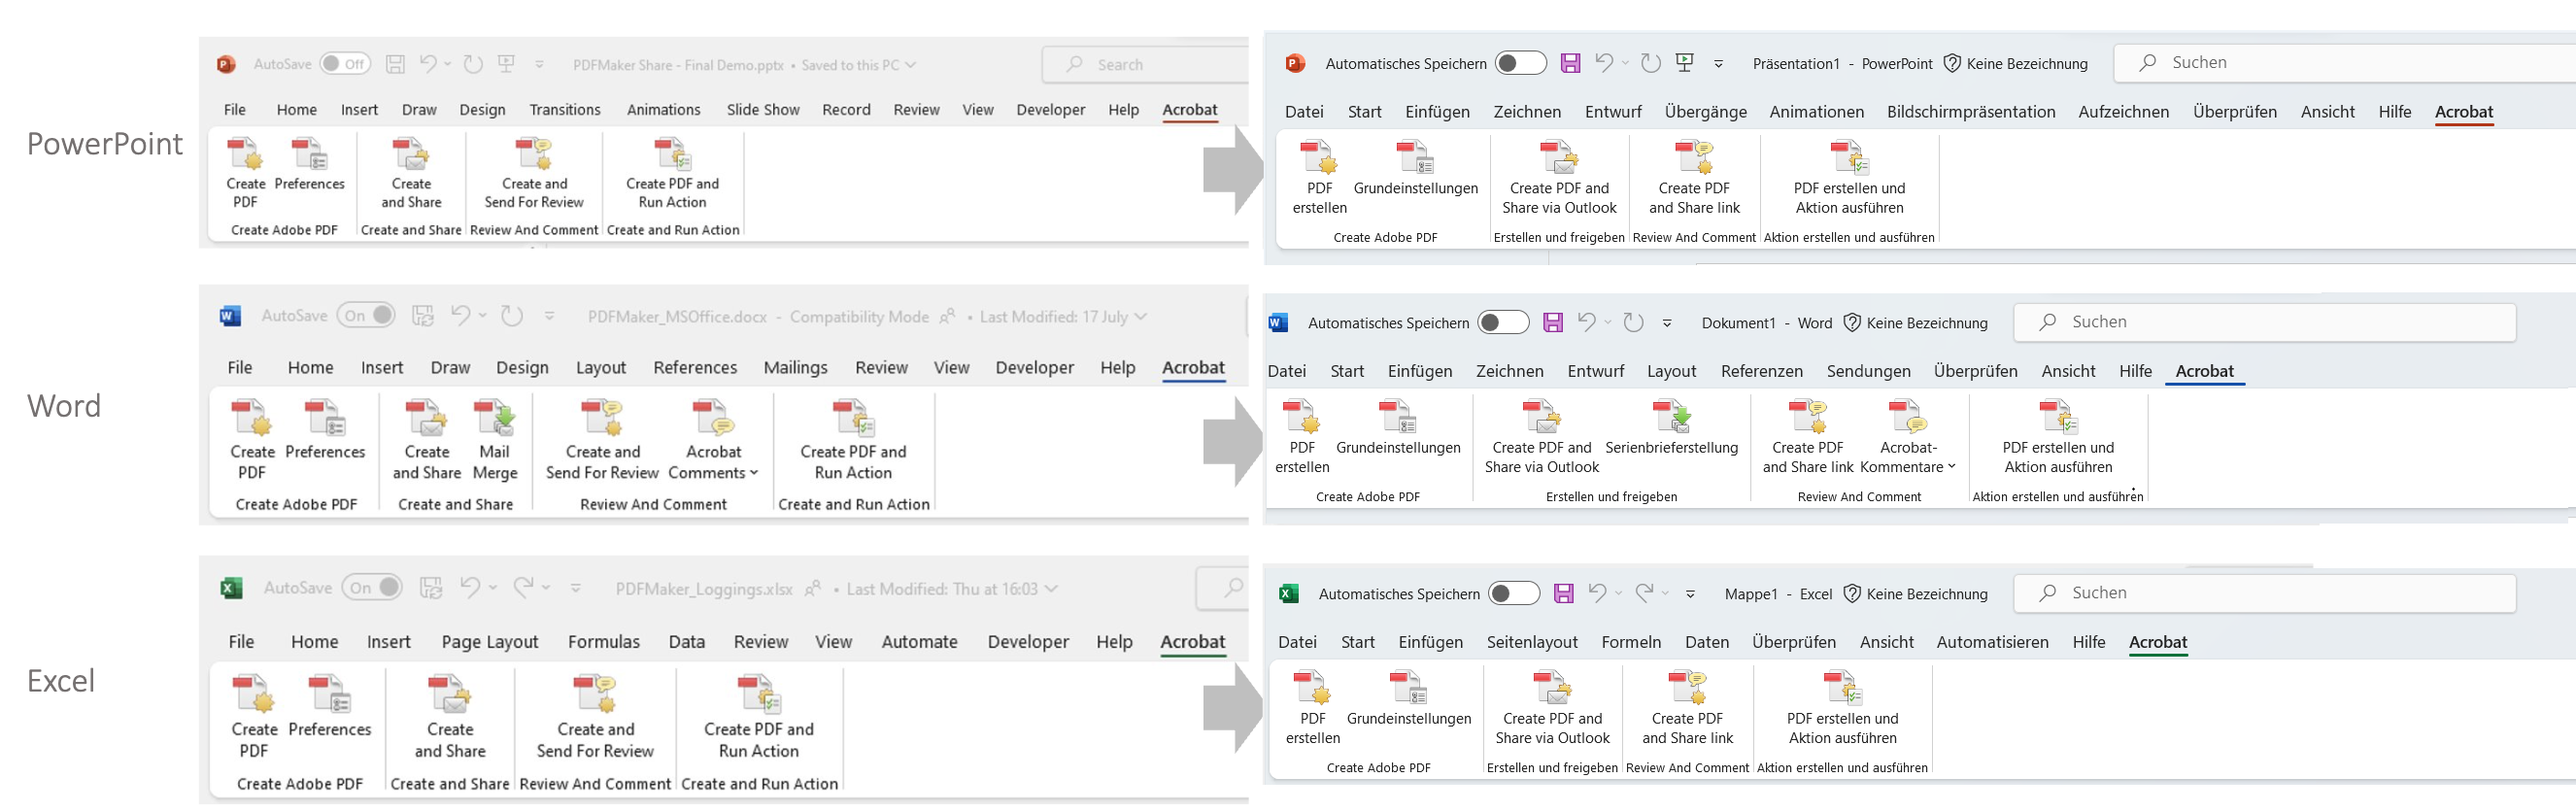Toggle Automatisches Speichern switch in German PowerPoint
This screenshot has height=812, width=2576.
[1520, 63]
